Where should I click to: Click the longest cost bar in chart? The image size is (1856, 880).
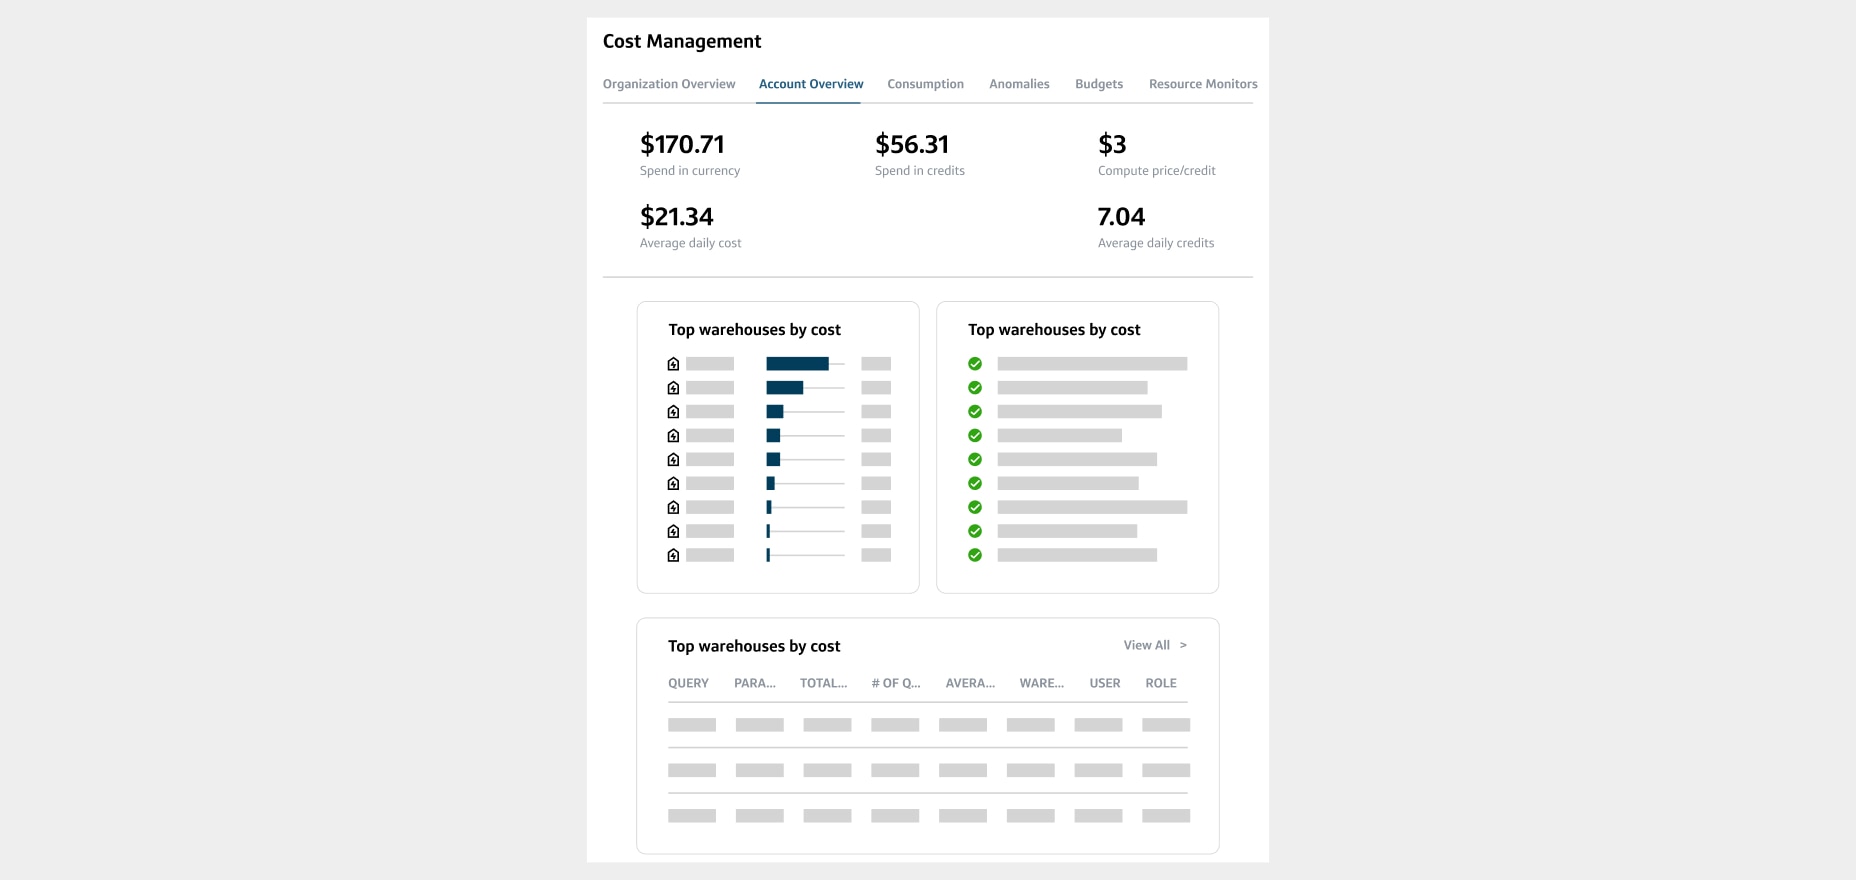click(x=797, y=364)
